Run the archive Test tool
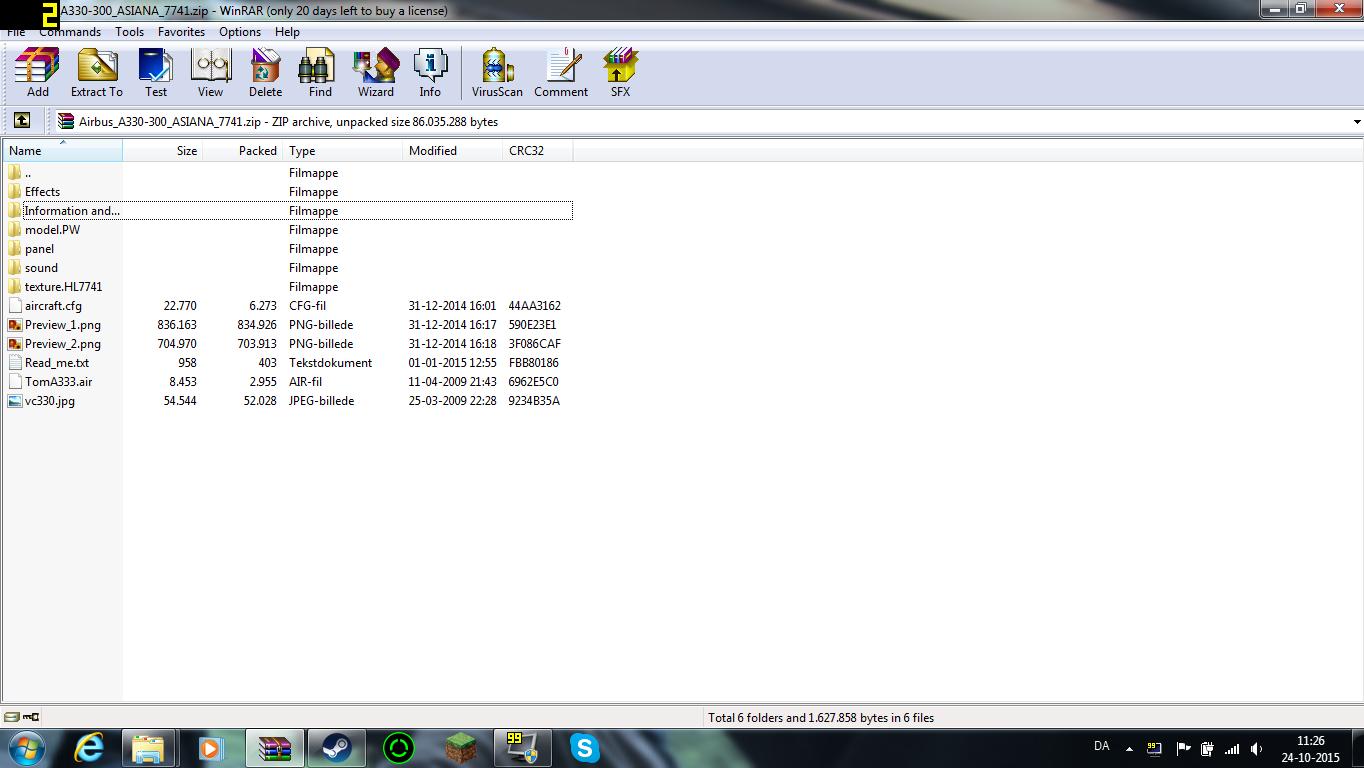This screenshot has width=1364, height=768. [x=156, y=73]
